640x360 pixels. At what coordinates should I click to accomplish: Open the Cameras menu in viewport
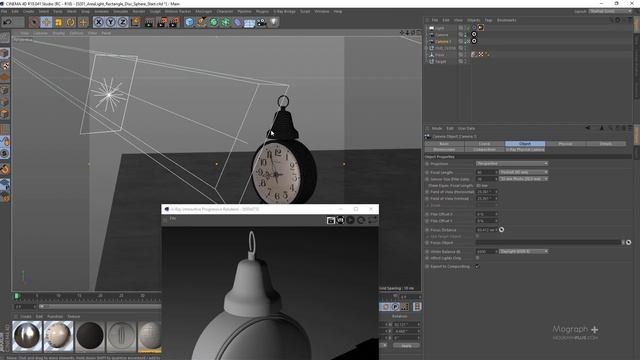coord(40,33)
